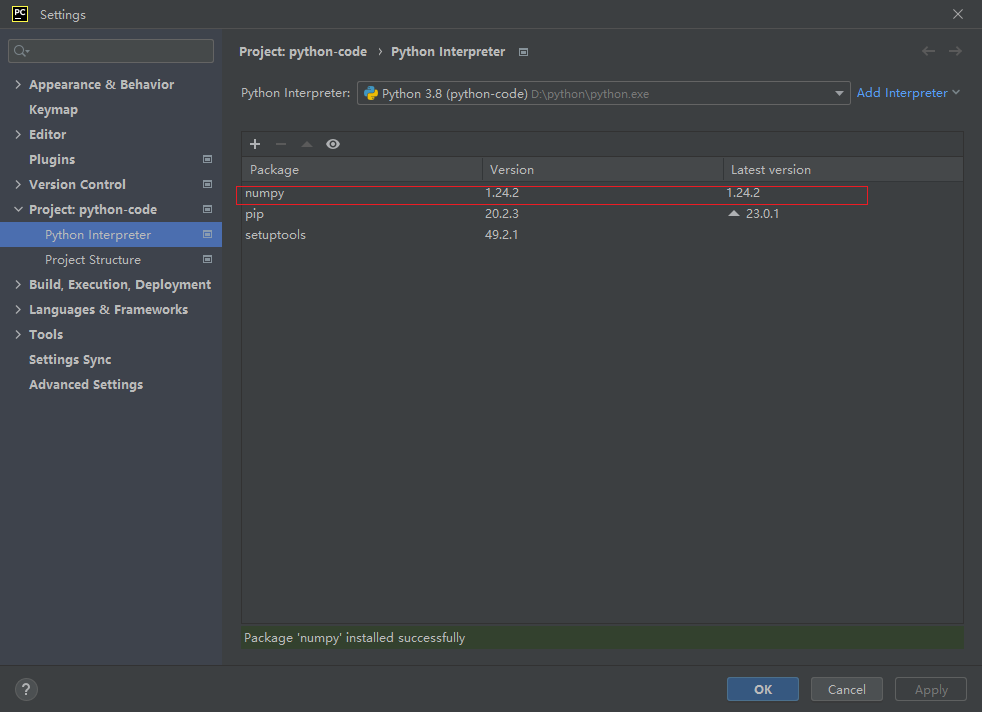Focus the settings search field
The height and width of the screenshot is (712, 982).
(111, 51)
